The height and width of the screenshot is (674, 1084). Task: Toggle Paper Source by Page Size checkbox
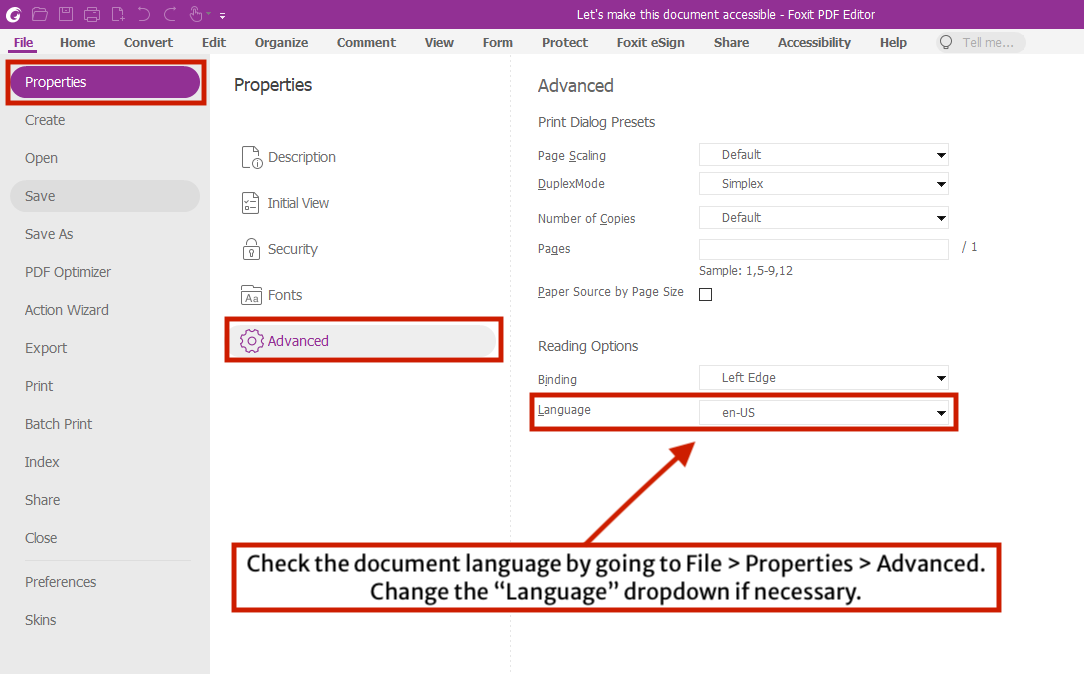[x=705, y=294]
